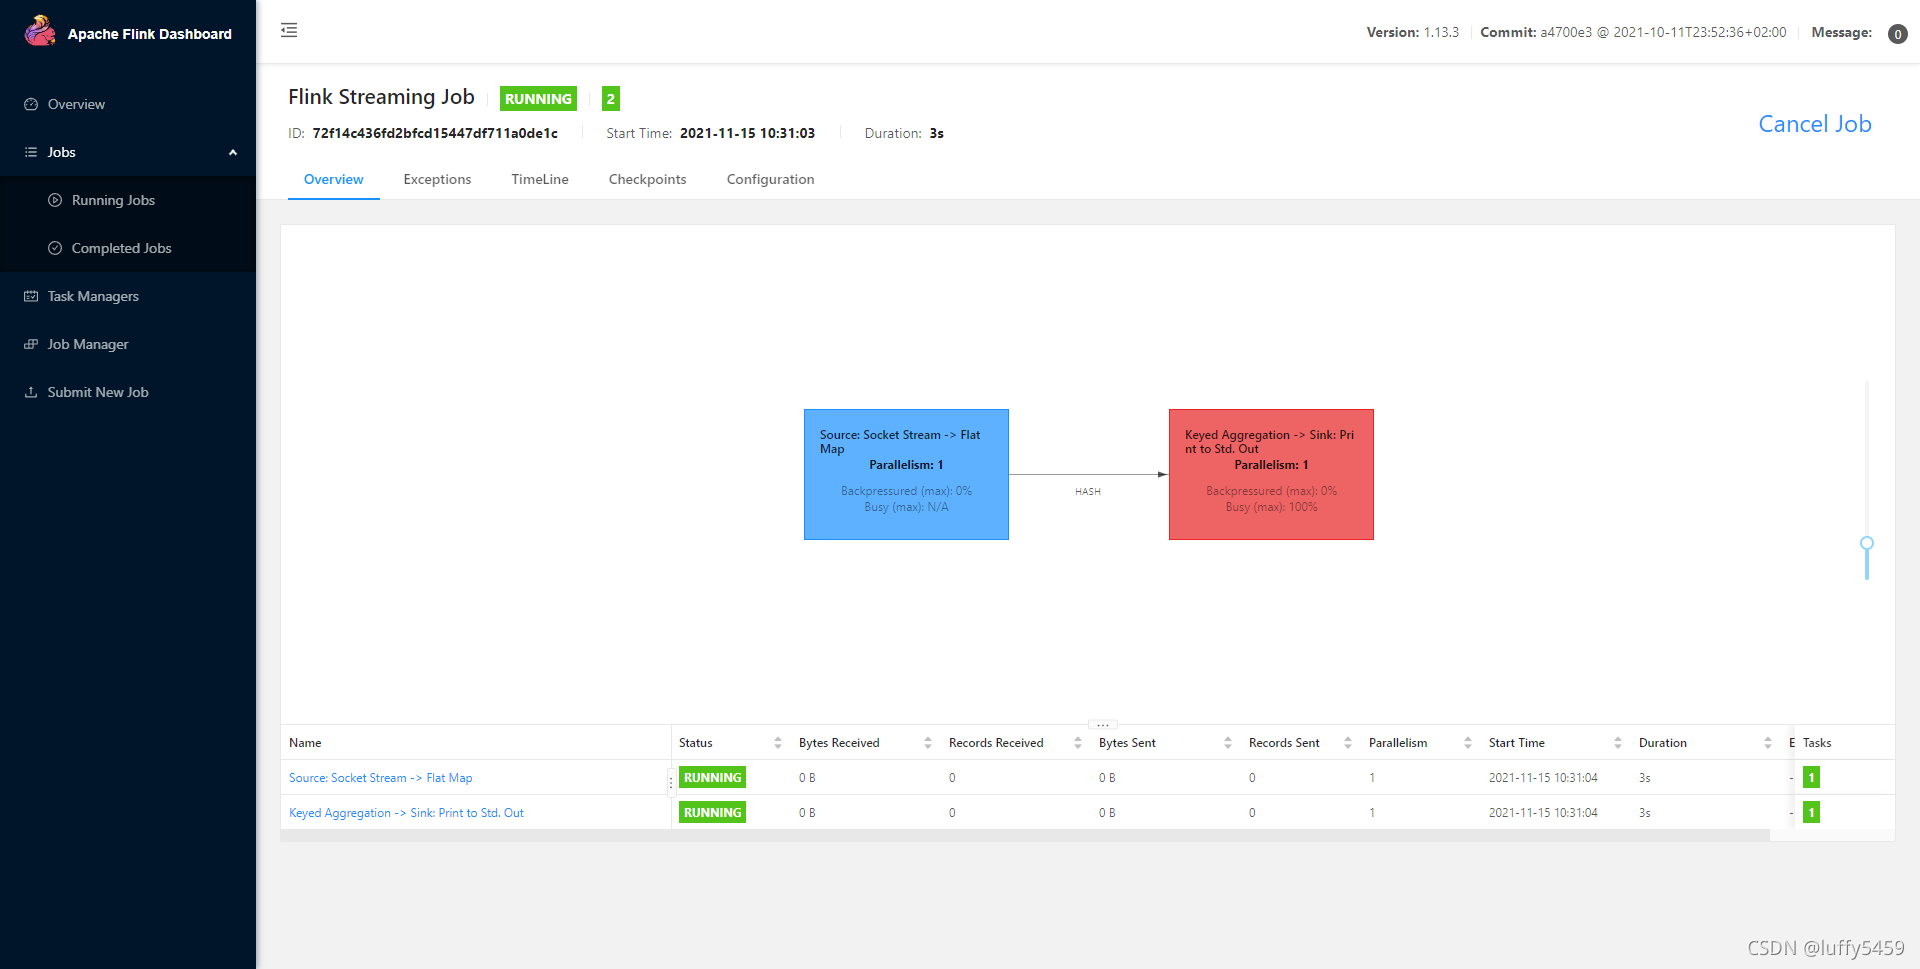This screenshot has height=969, width=1920.
Task: Click RUNNING status of Keyed Aggregation row
Action: [x=712, y=812]
